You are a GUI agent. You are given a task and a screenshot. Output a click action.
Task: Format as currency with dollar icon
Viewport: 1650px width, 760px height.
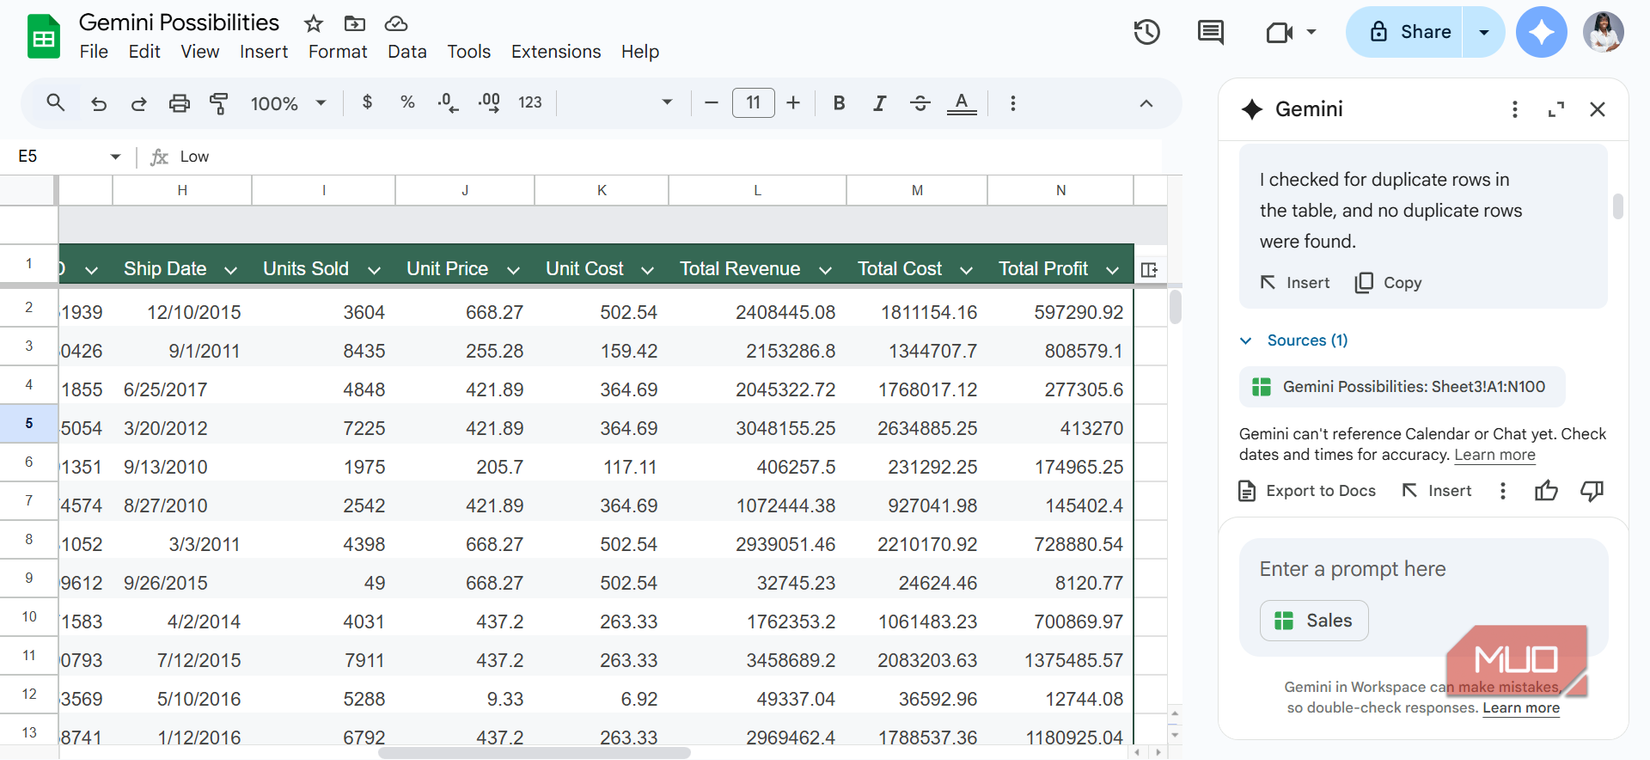click(367, 102)
